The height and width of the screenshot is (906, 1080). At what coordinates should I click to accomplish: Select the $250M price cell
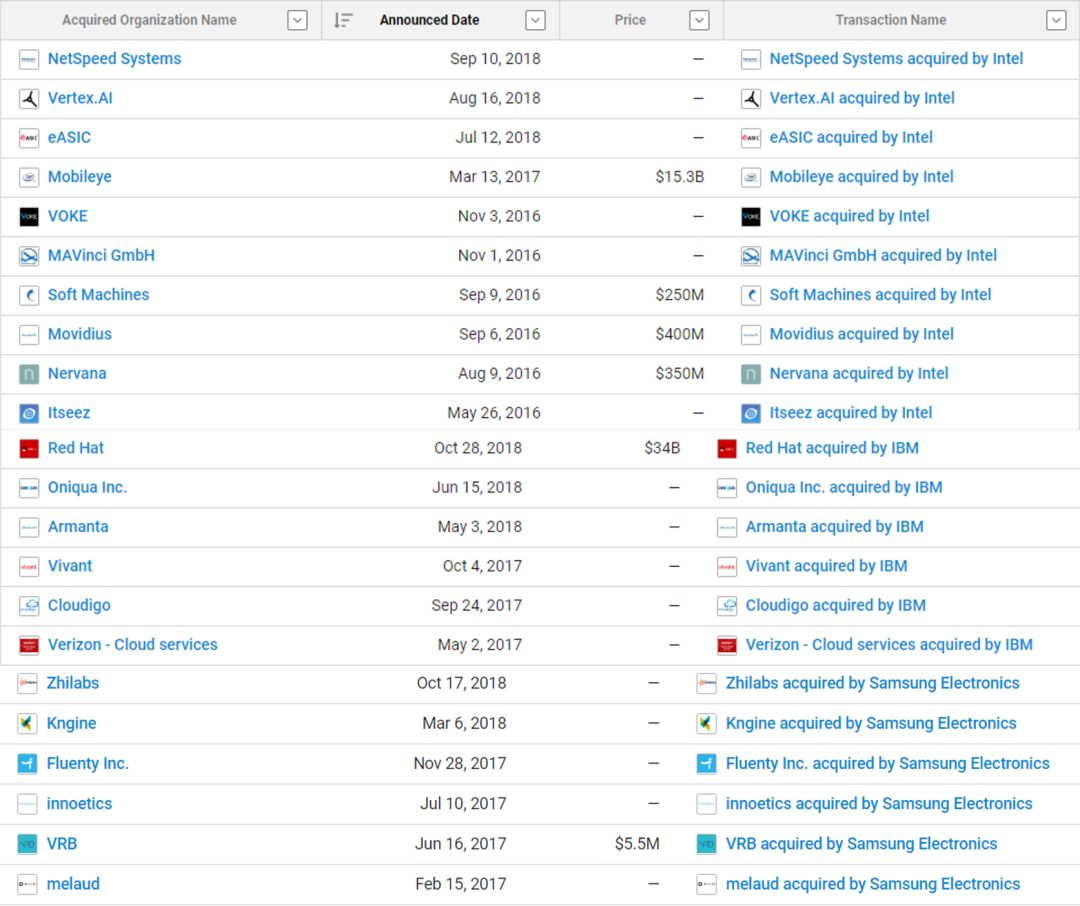680,295
